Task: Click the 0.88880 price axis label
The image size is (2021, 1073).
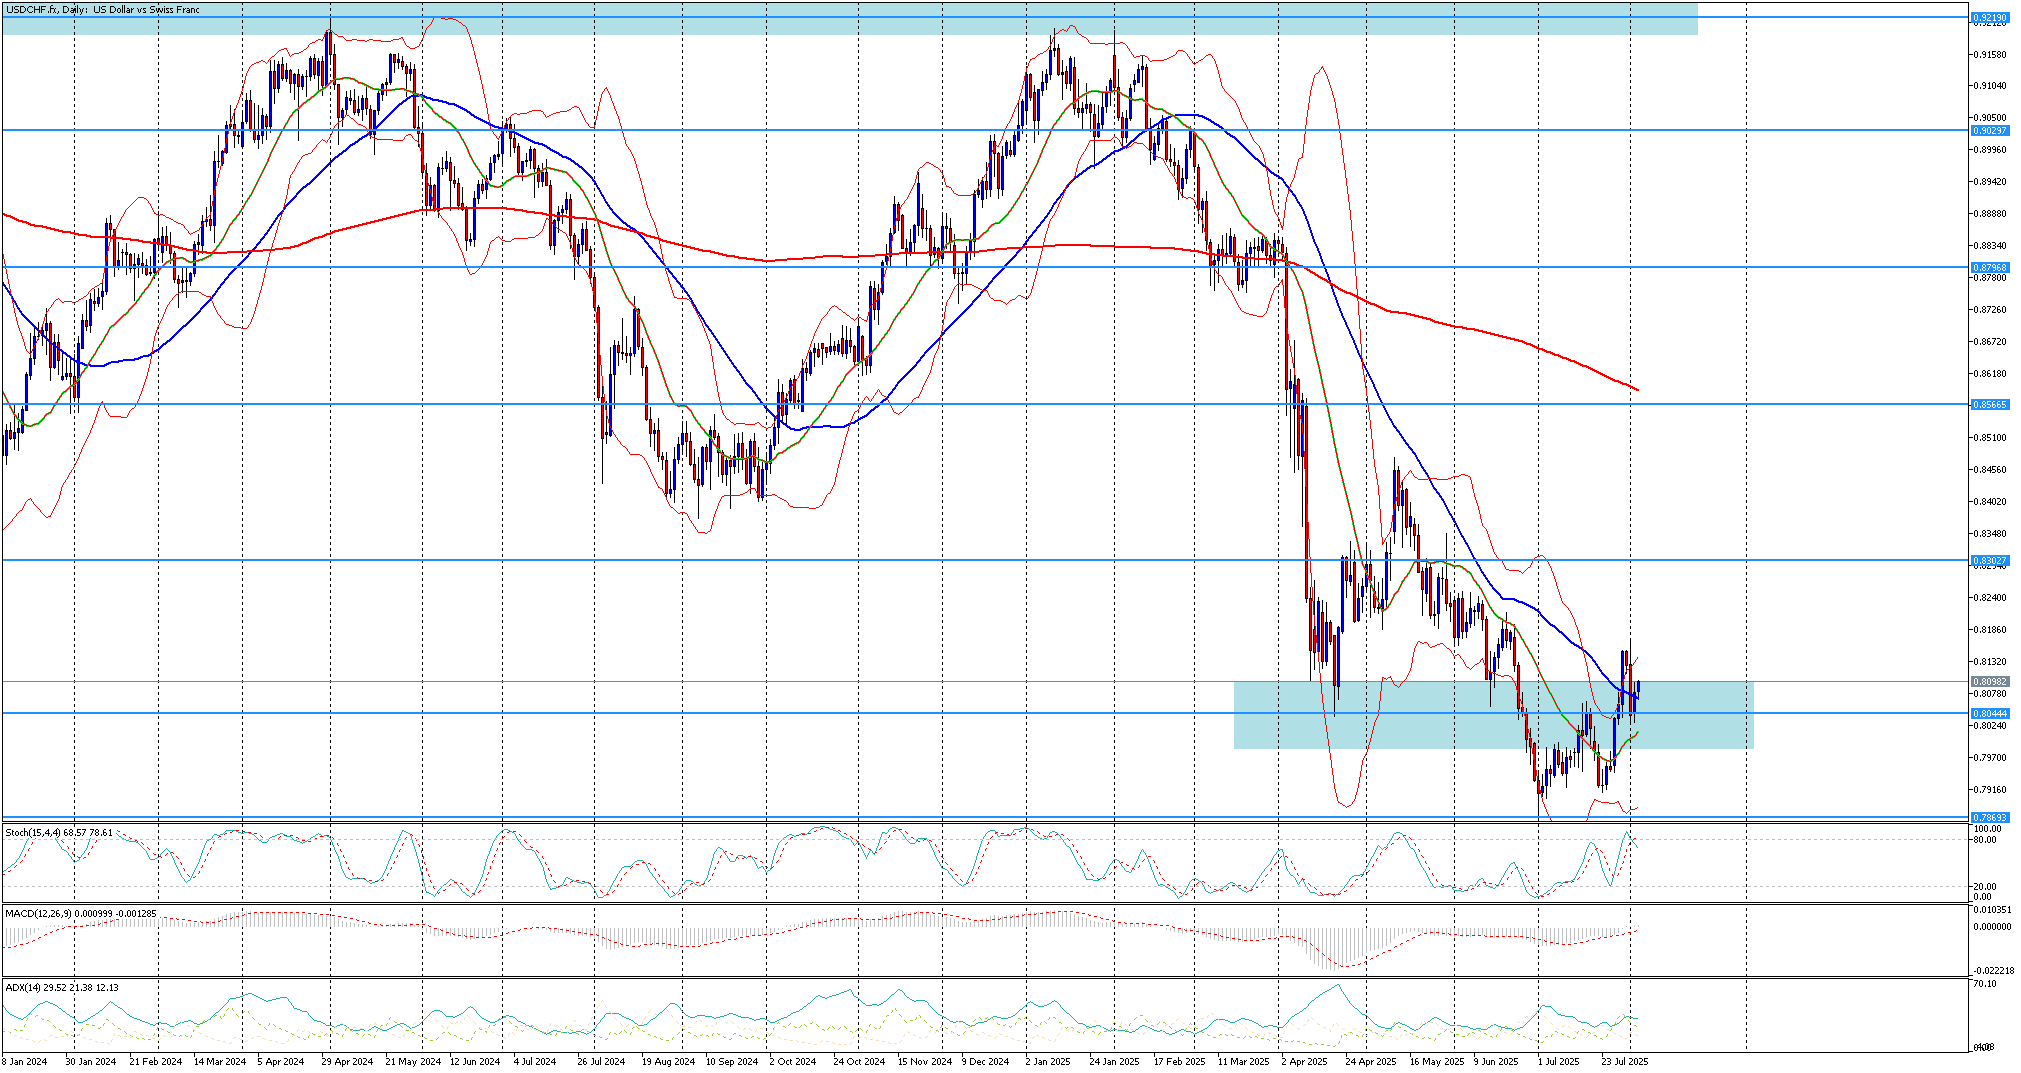Action: click(1989, 214)
